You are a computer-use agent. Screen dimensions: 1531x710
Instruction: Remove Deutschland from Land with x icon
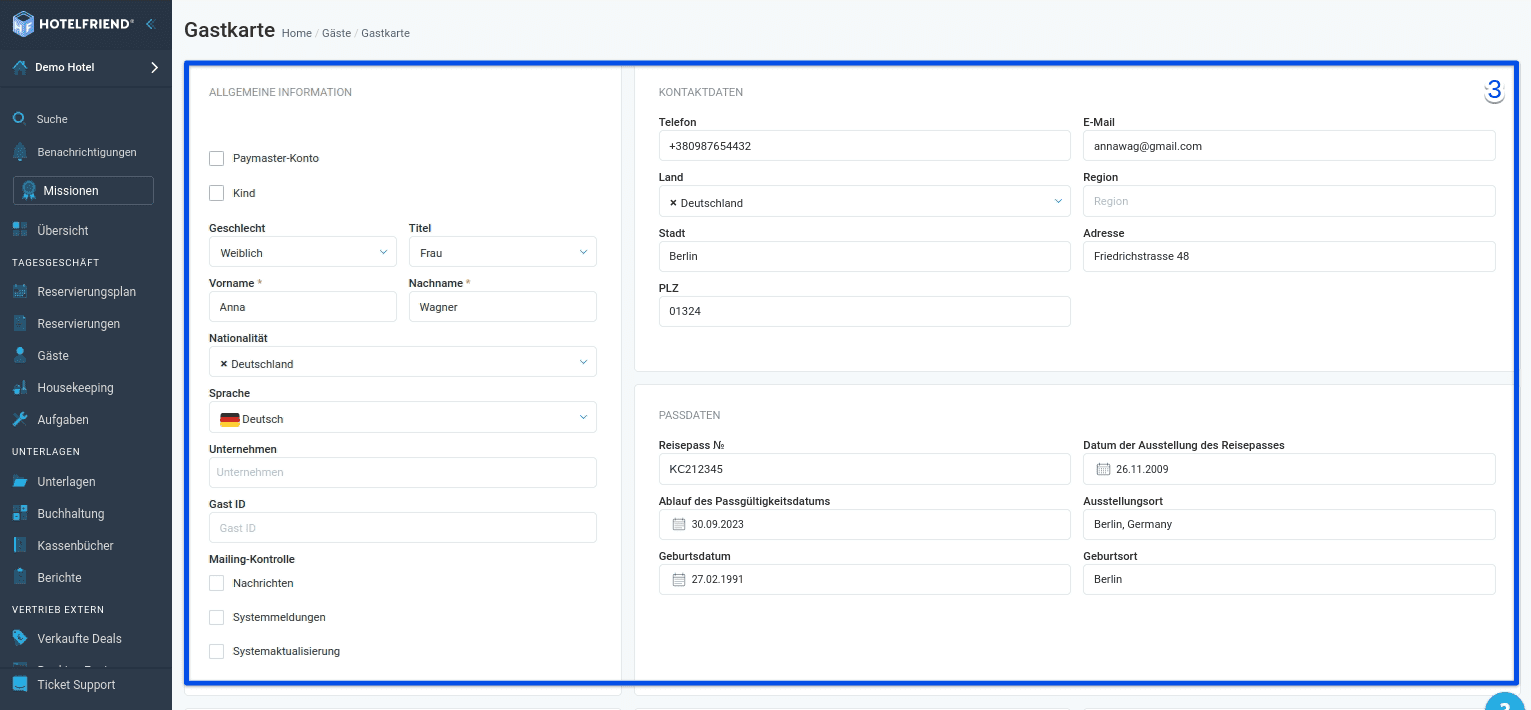pyautogui.click(x=673, y=203)
